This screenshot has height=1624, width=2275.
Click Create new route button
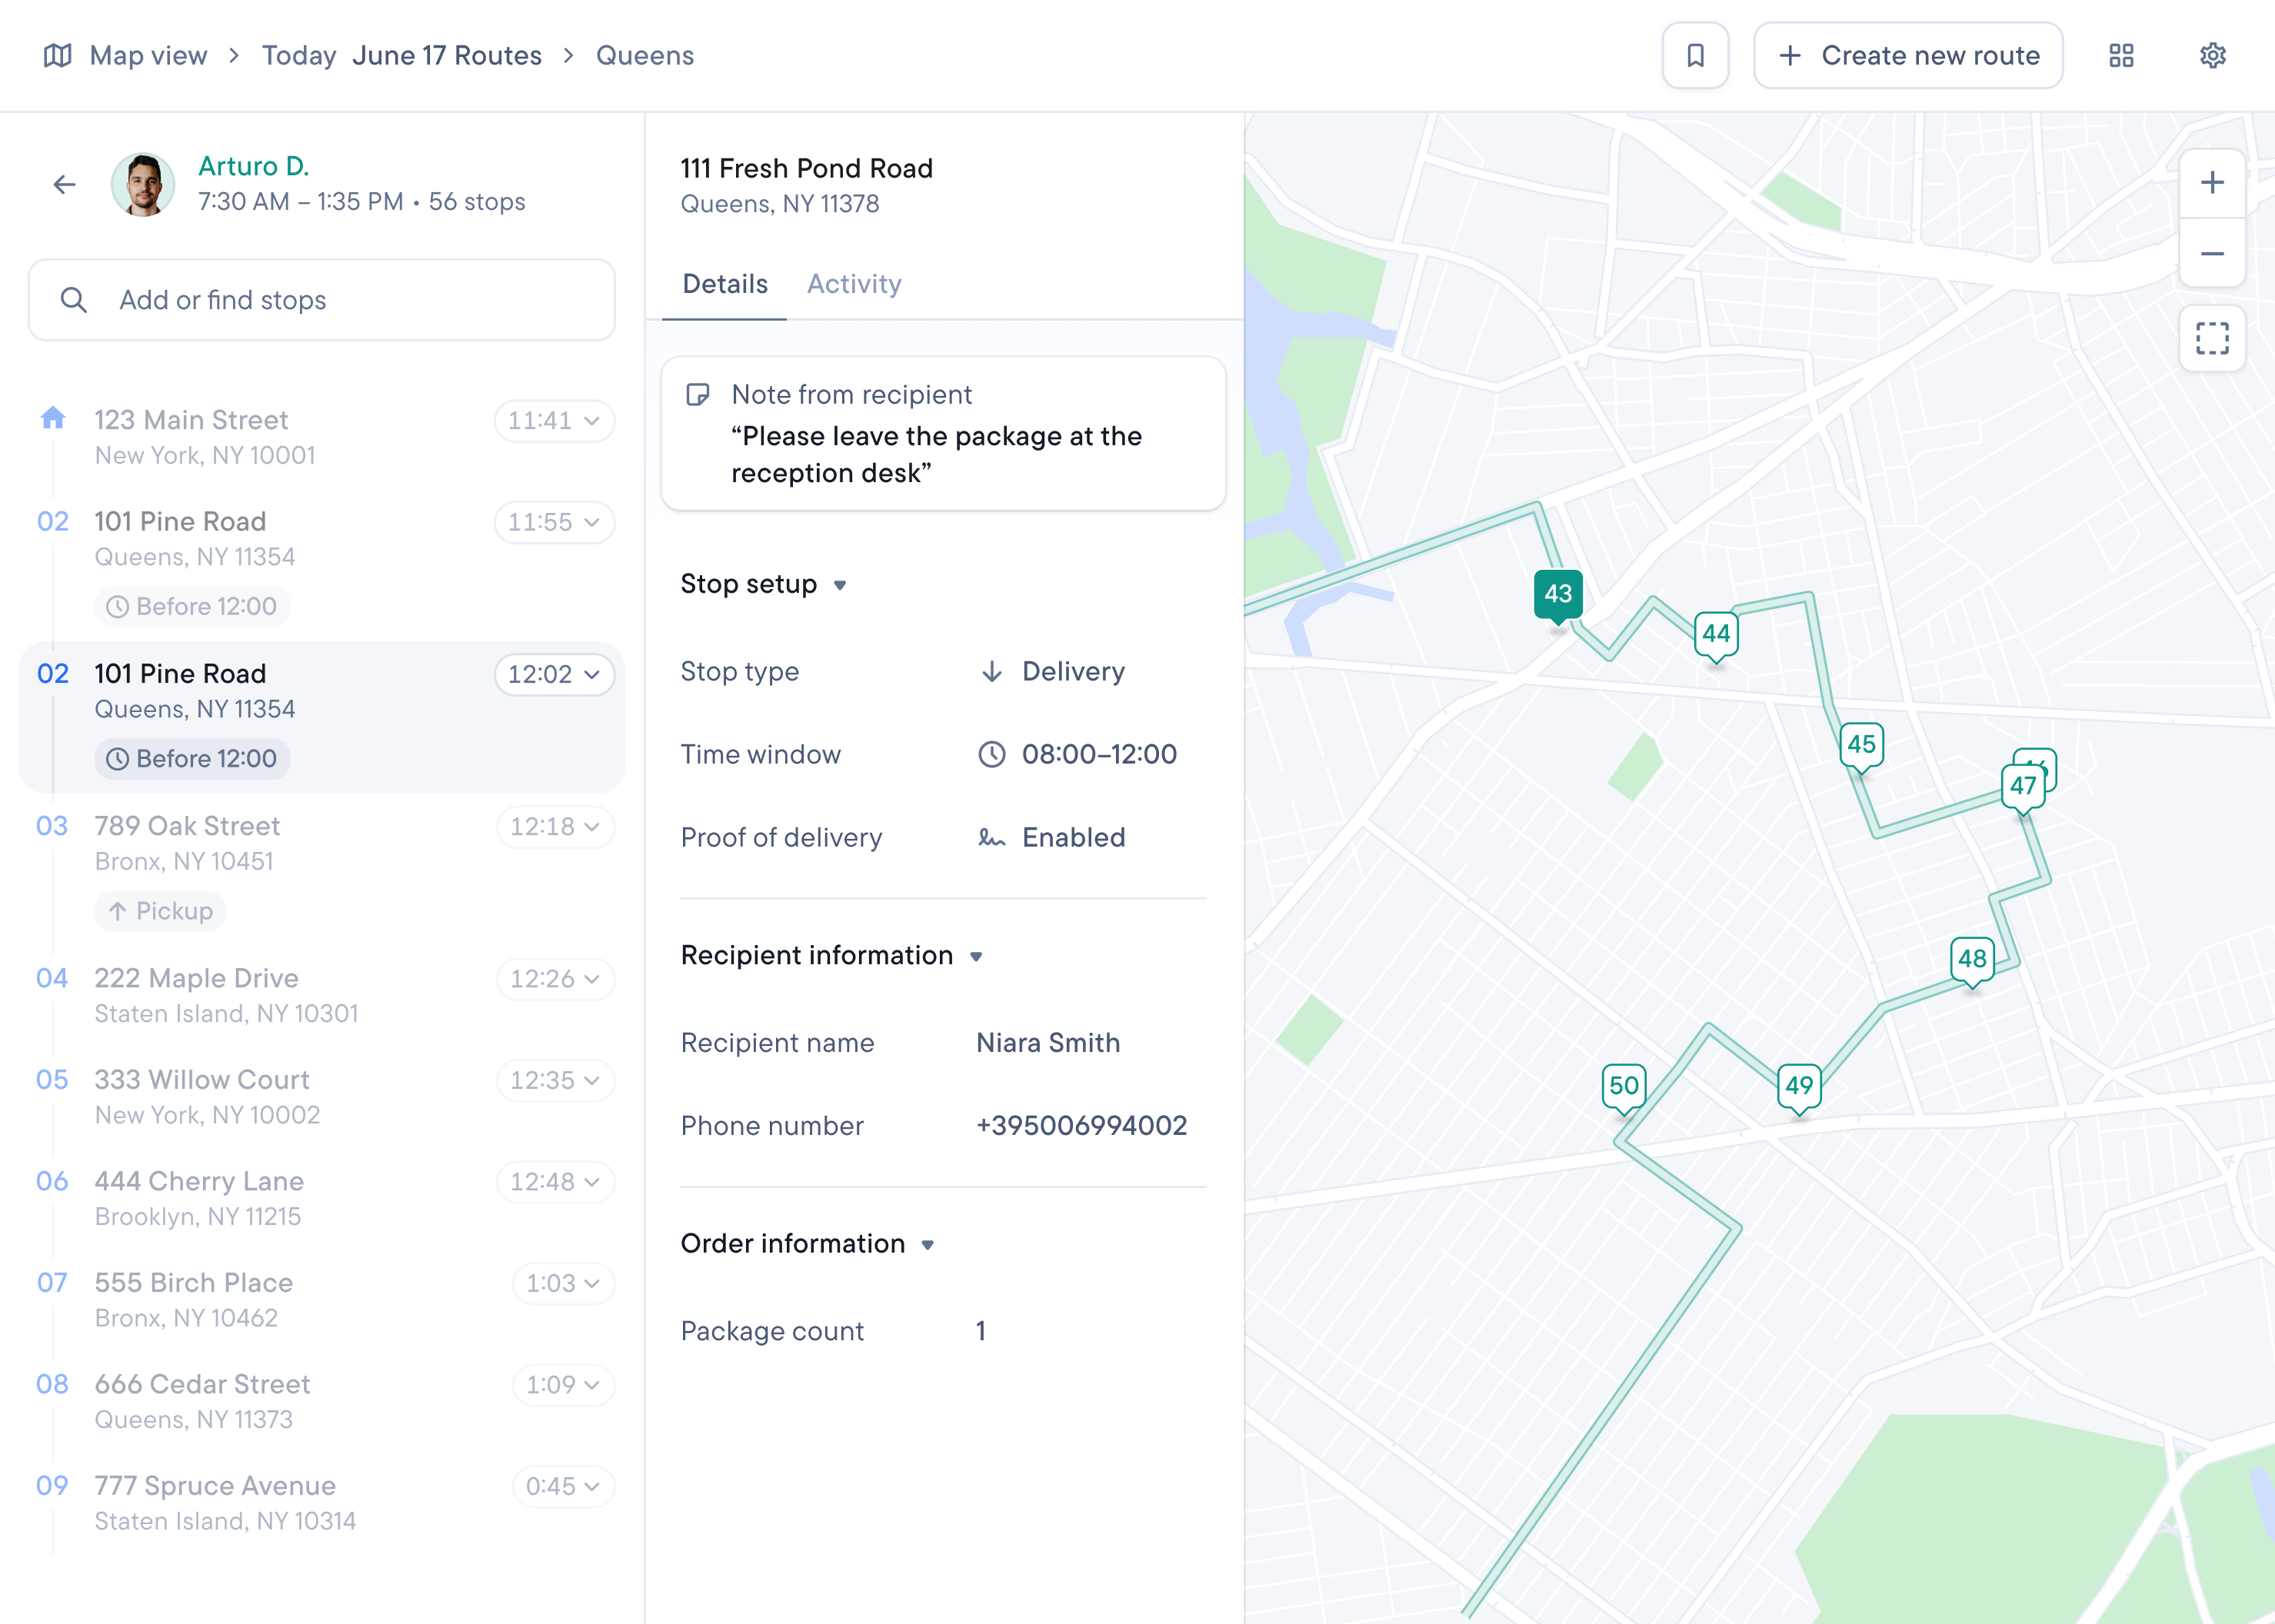pos(1908,55)
